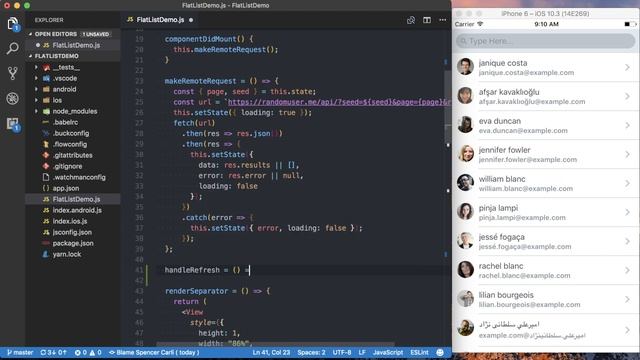Open the Extensions view in activity bar
The width and height of the screenshot is (640, 360).
(x=13, y=124)
